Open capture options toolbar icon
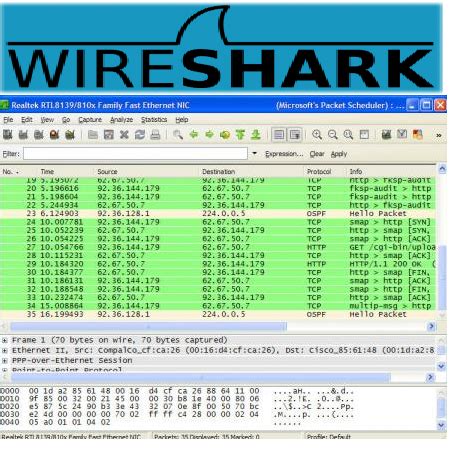 (x=23, y=135)
